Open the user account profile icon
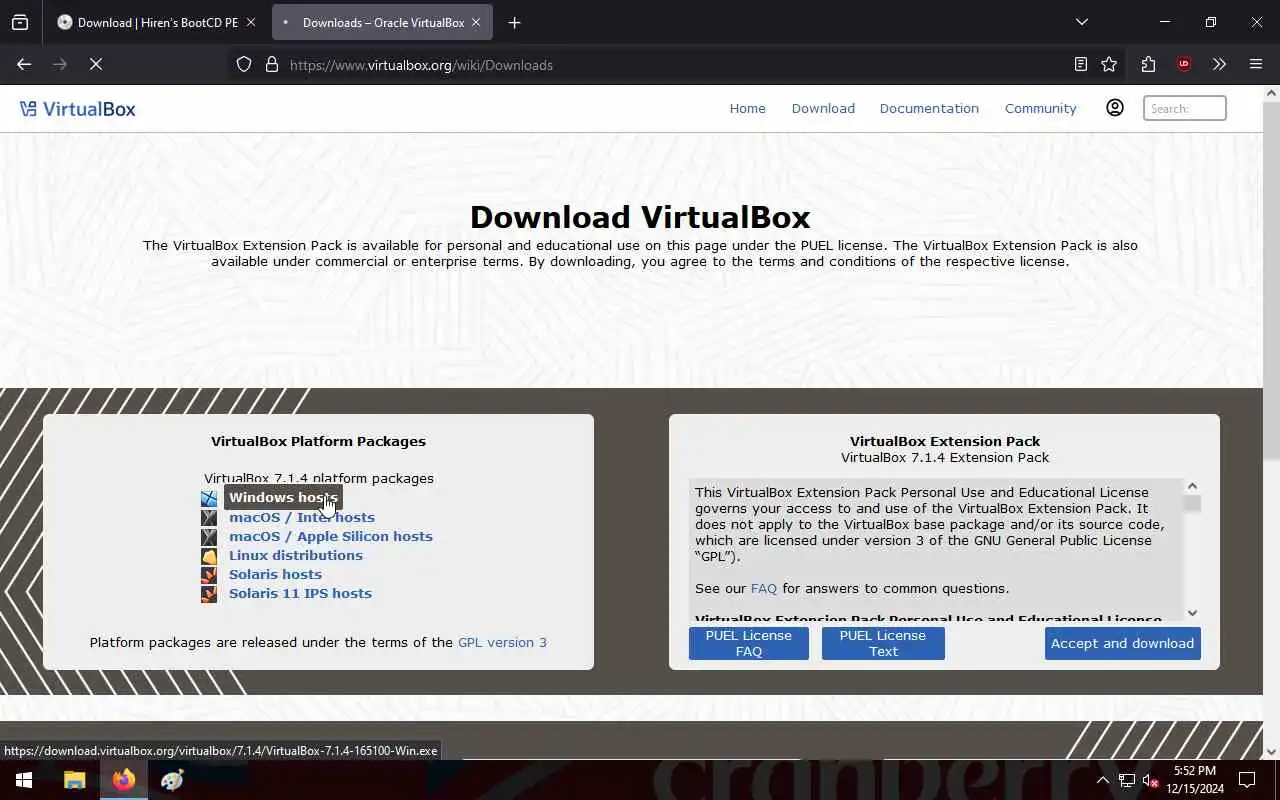1280x800 pixels. tap(1115, 108)
